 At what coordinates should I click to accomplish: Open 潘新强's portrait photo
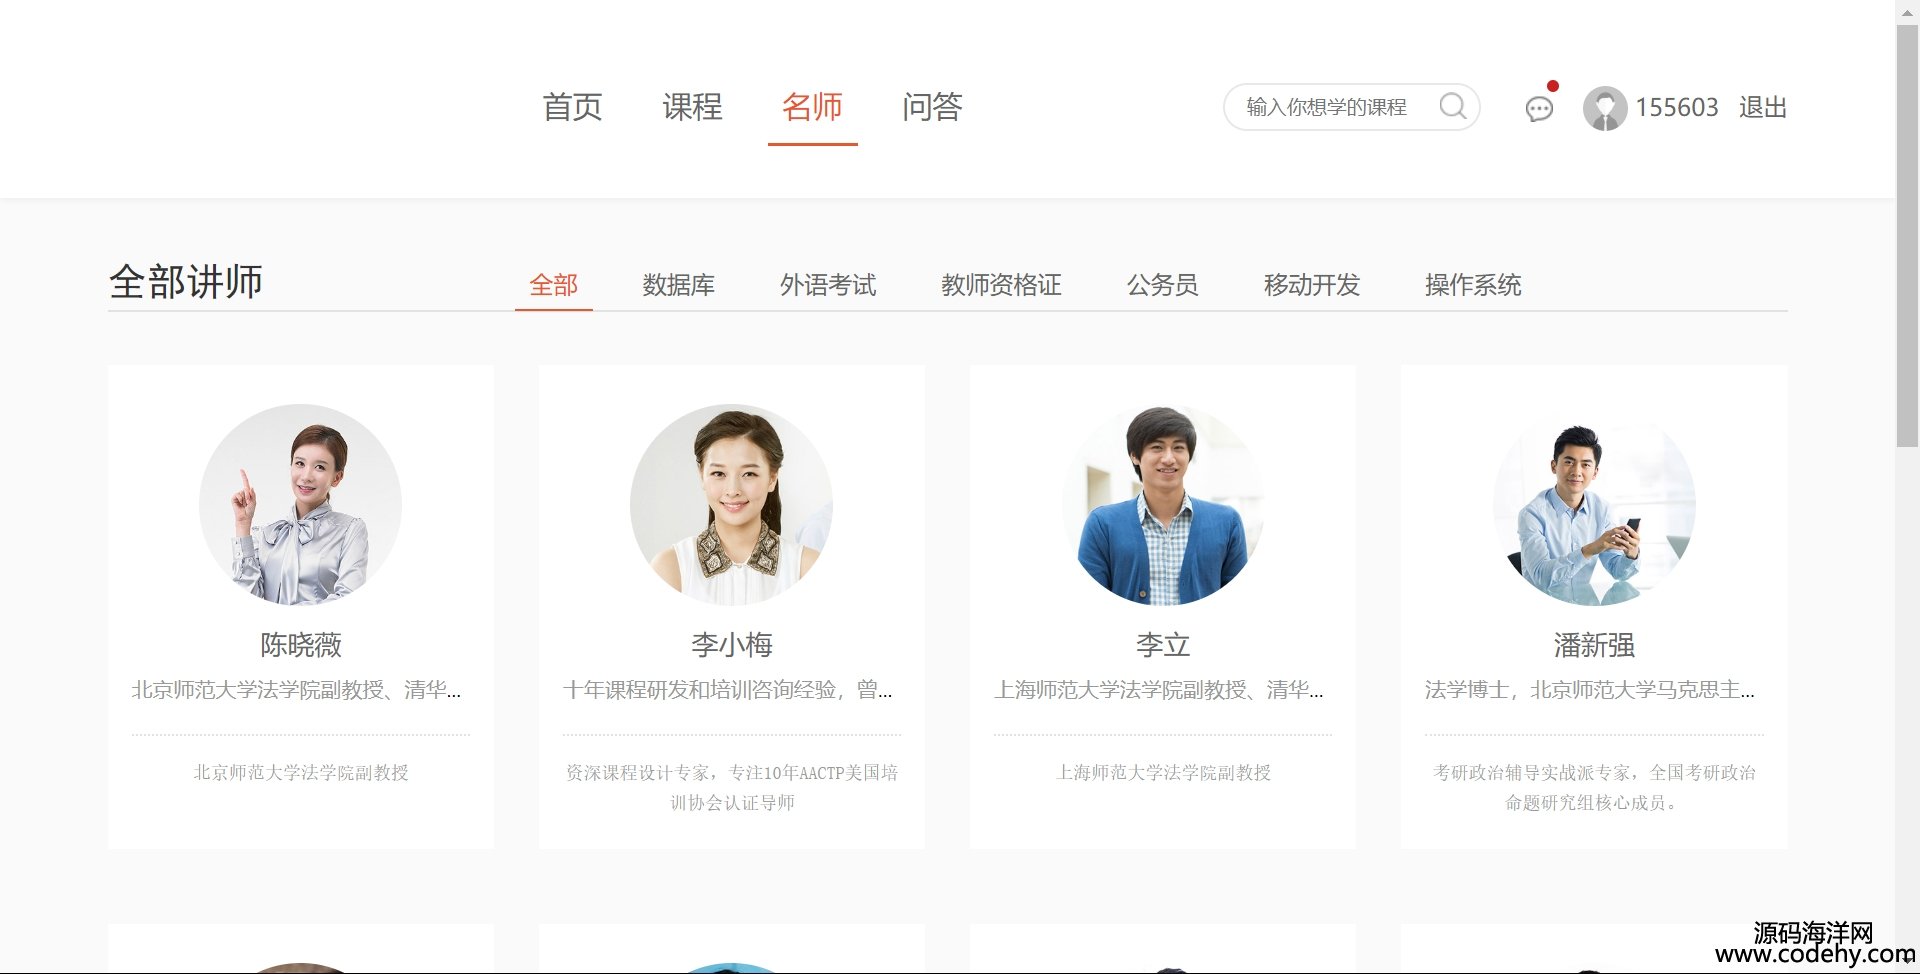(x=1594, y=504)
